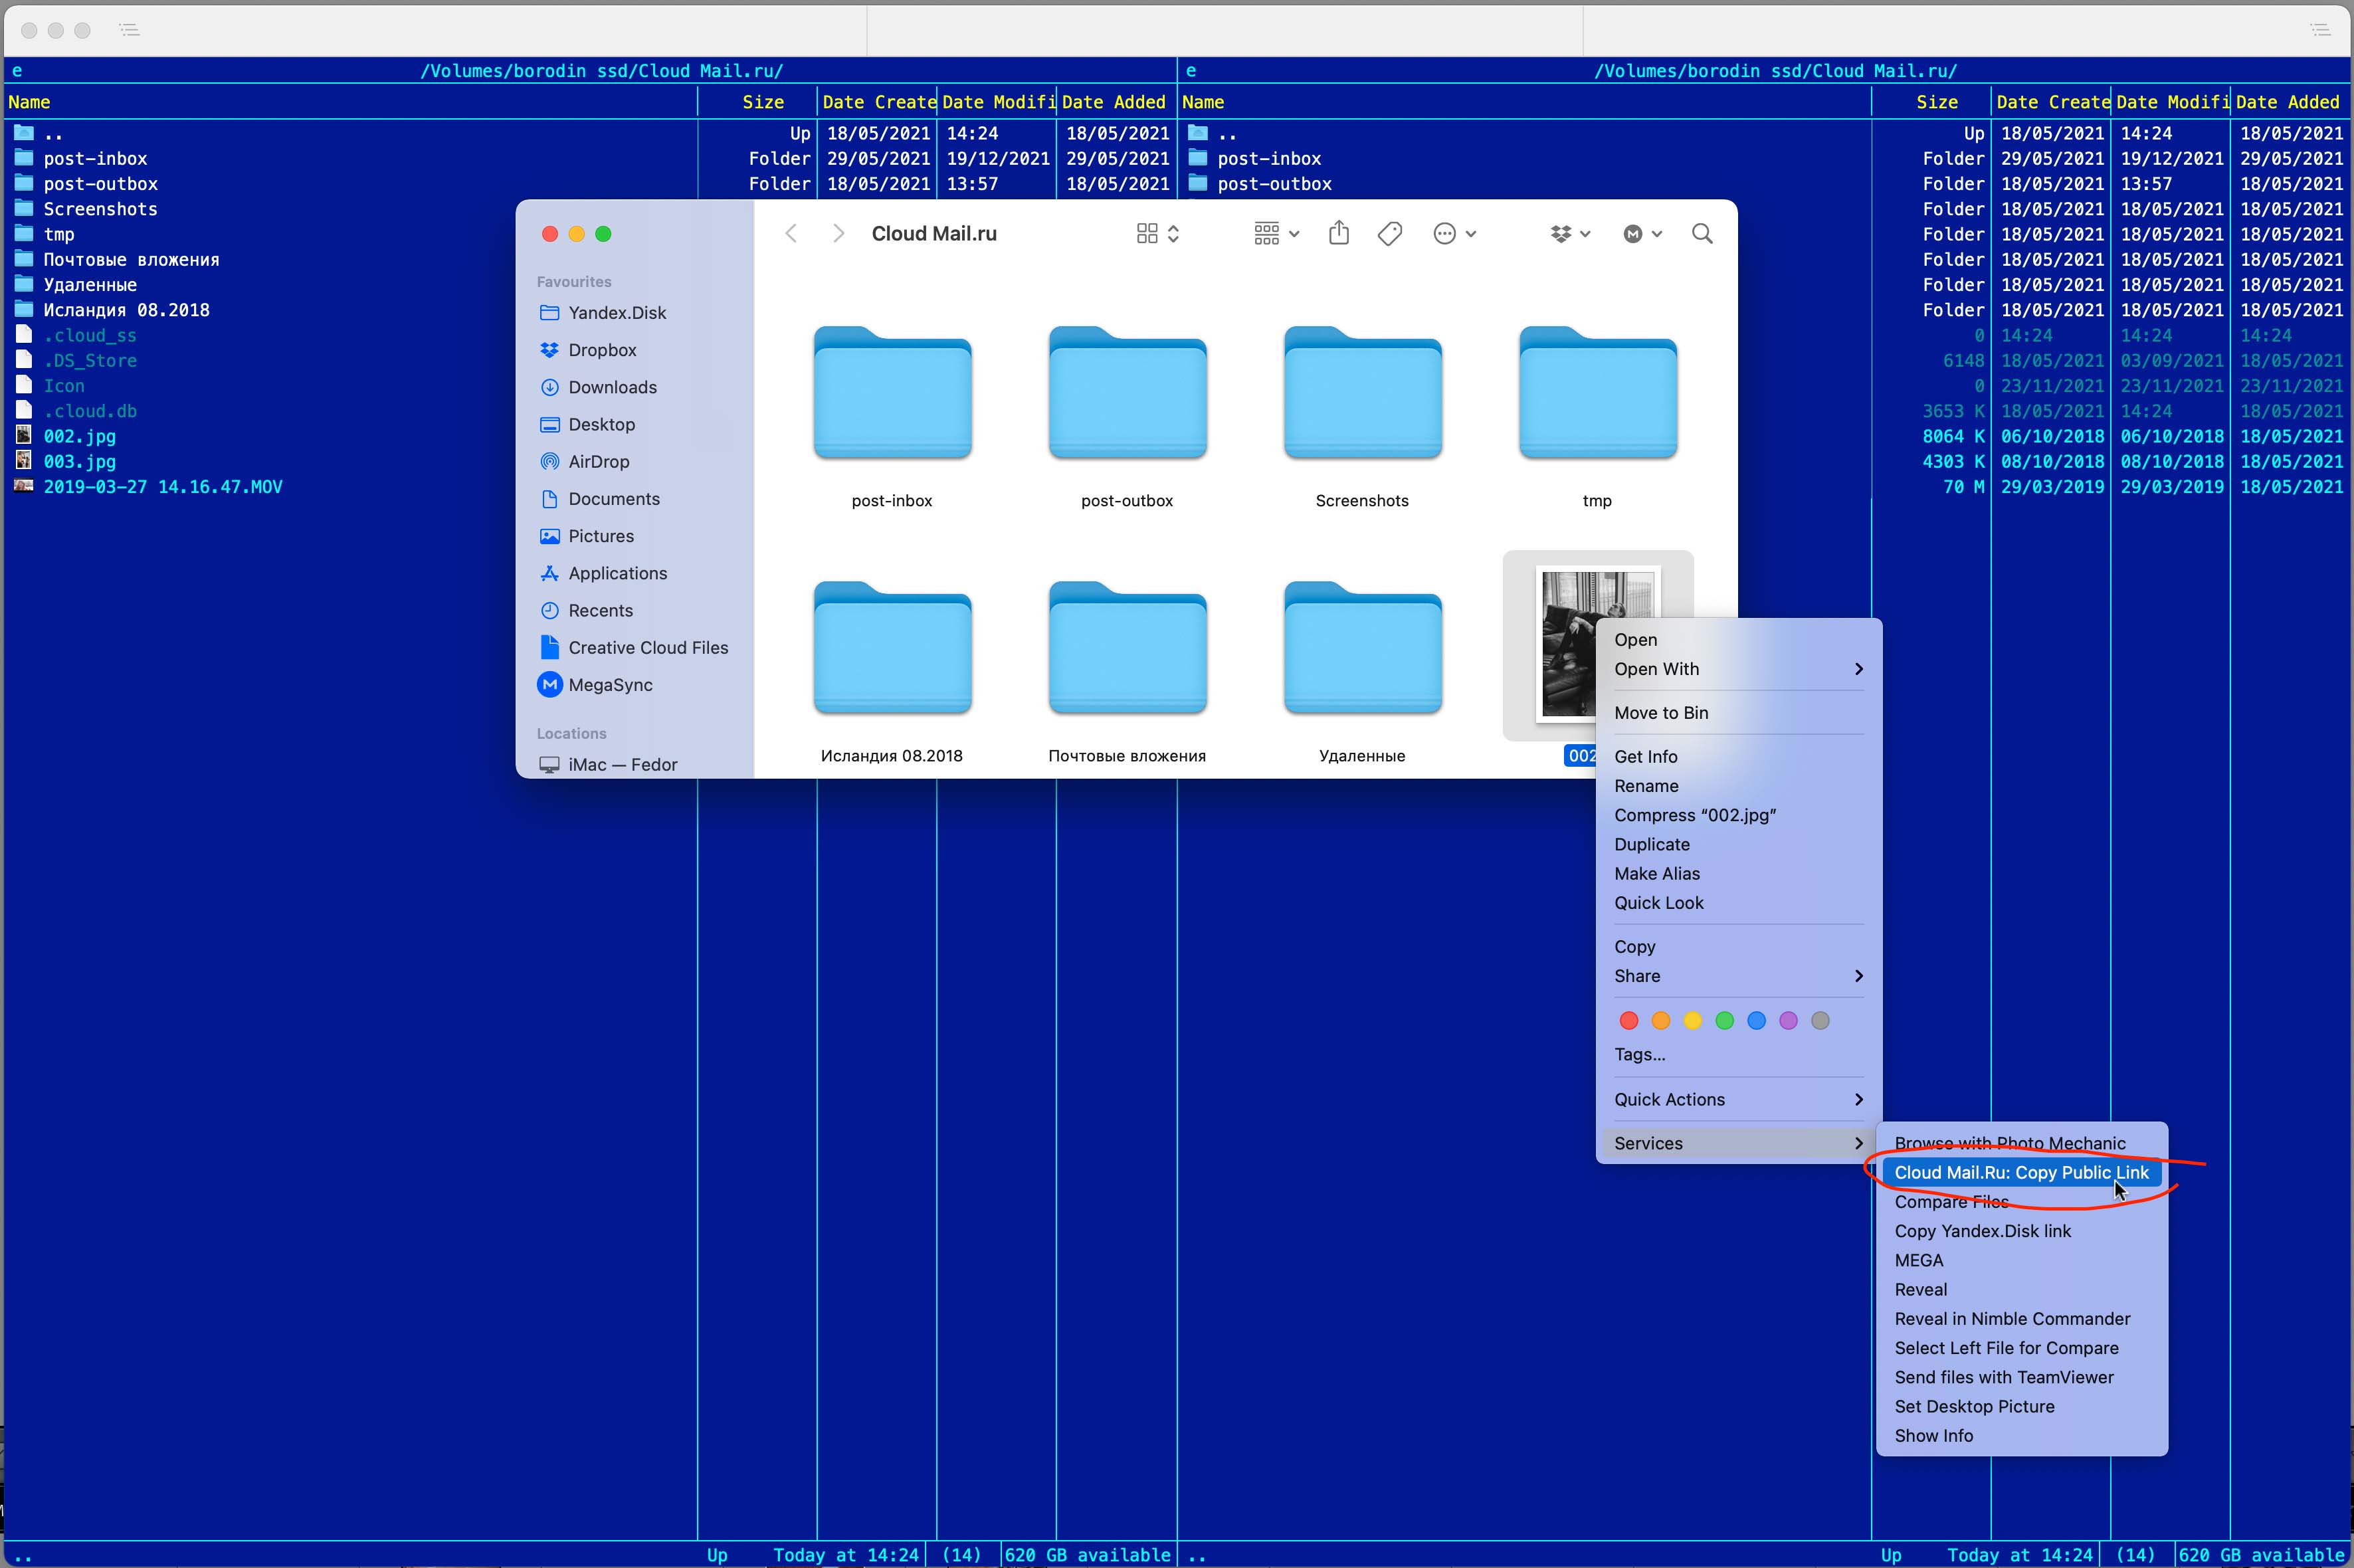Click the Tags icon in Finder toolbar
The width and height of the screenshot is (2354, 1568).
[x=1390, y=234]
